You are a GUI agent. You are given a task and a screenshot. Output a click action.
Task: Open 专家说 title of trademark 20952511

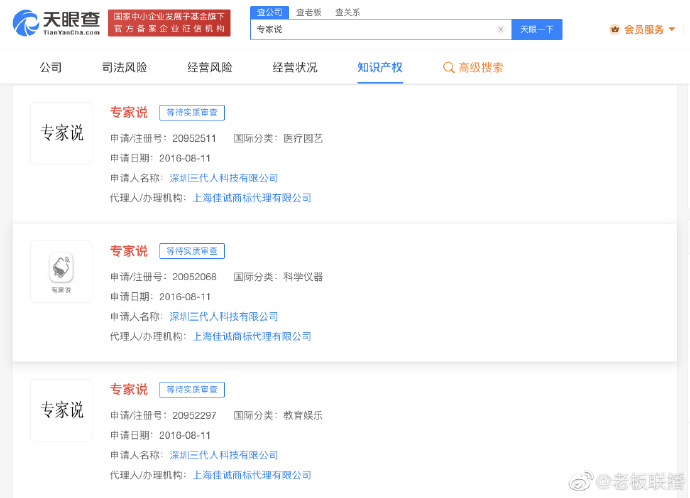129,113
